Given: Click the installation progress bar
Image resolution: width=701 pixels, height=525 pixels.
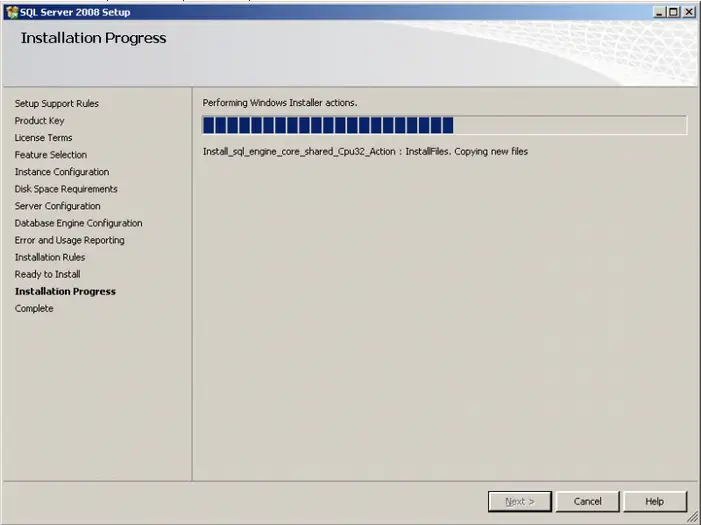Looking at the screenshot, I should click(444, 125).
